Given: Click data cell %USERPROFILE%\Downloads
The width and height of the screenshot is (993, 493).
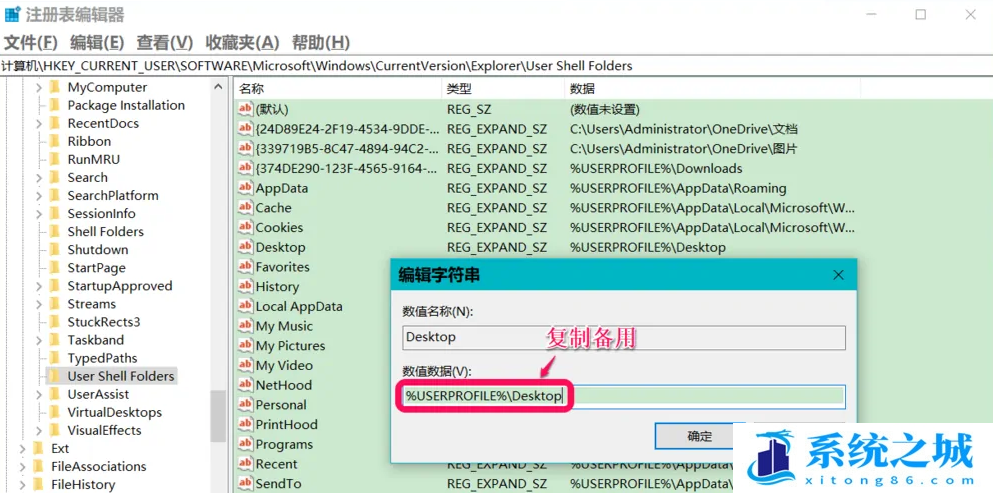Looking at the screenshot, I should pos(656,169).
